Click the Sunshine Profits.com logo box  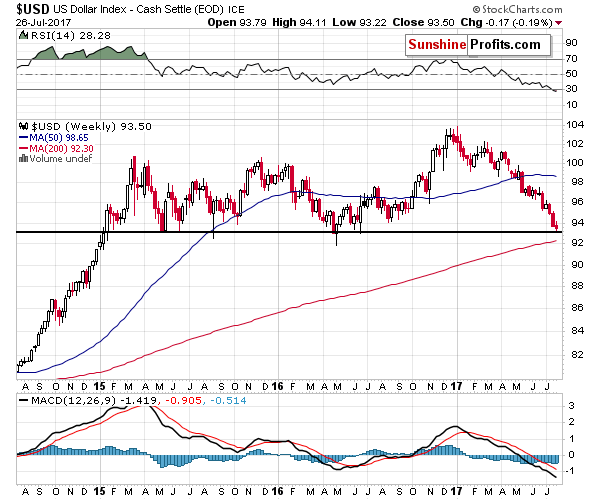[478, 45]
